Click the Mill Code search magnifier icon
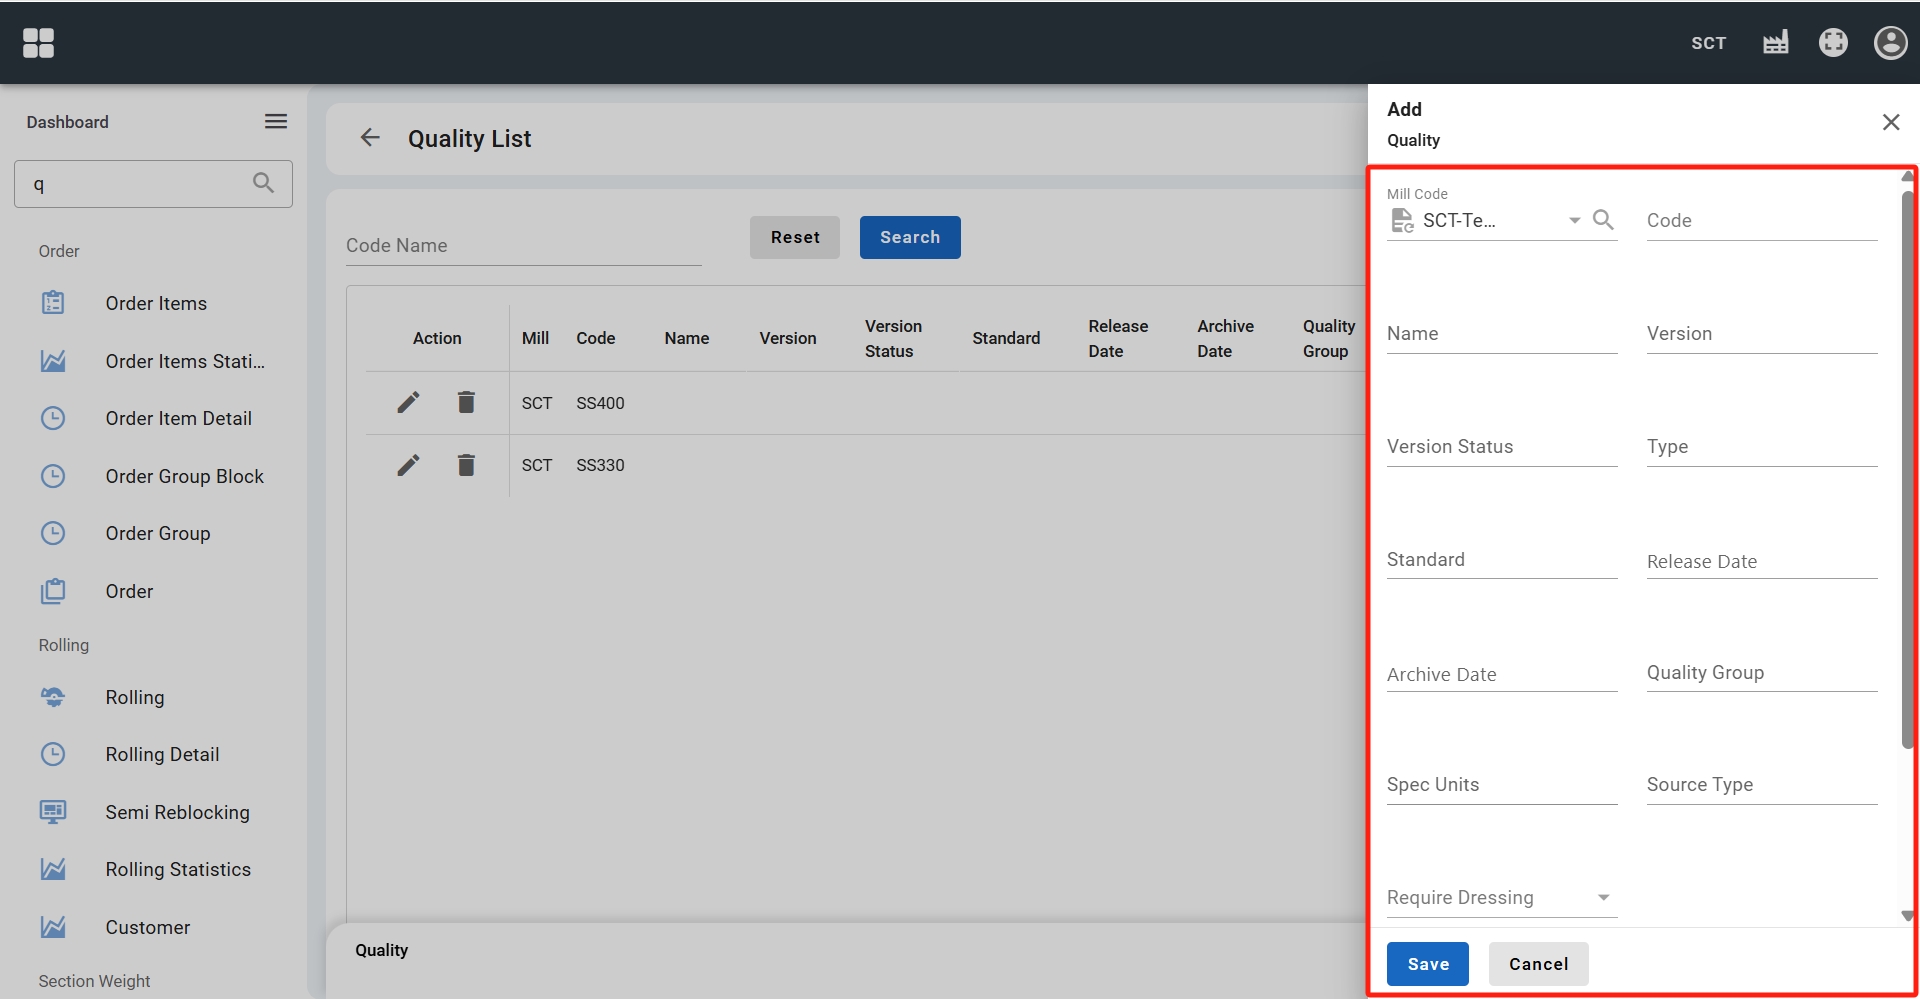The width and height of the screenshot is (1920, 999). pos(1603,220)
